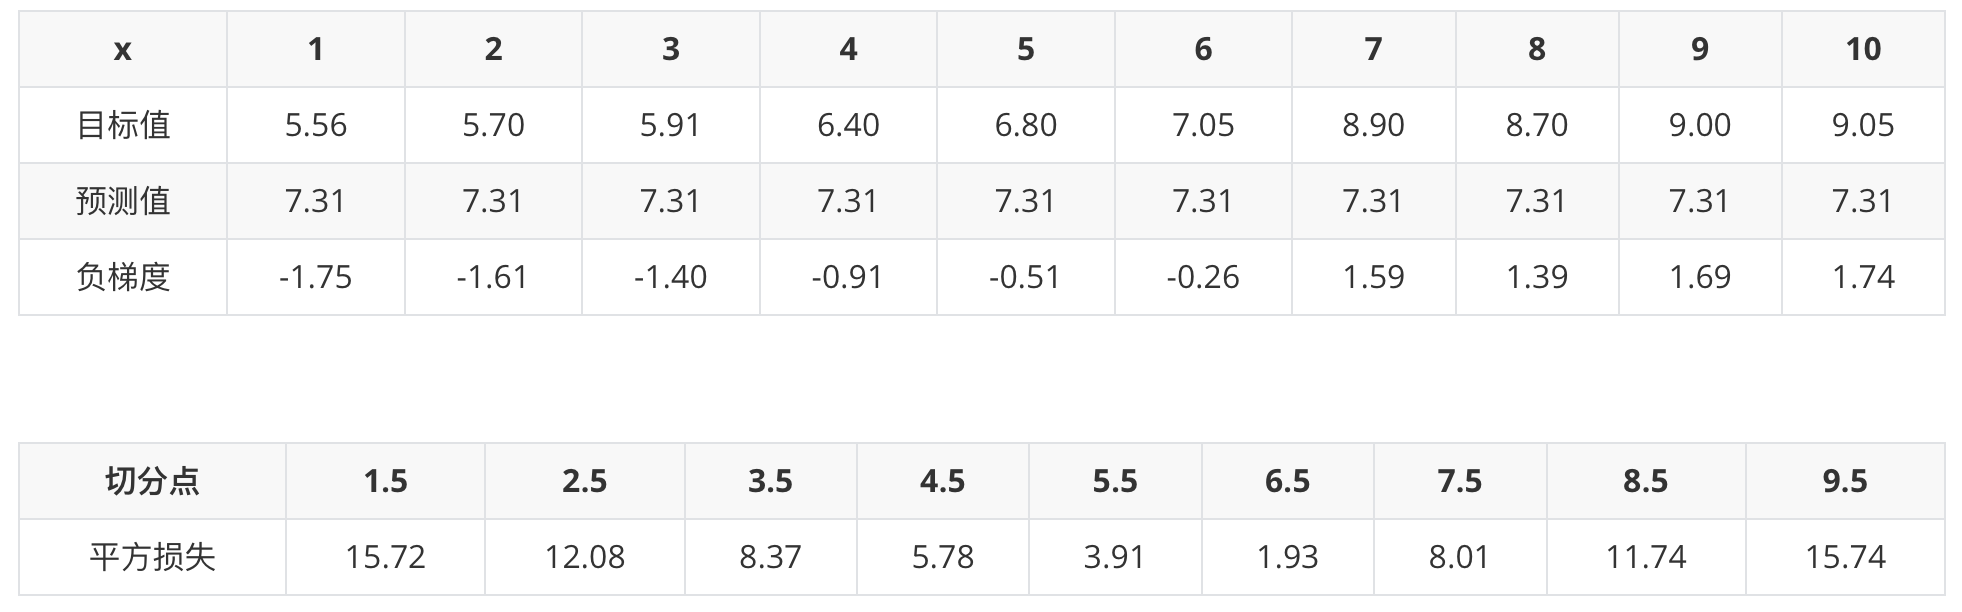
Task: Click target value cell 5.56
Action: (x=316, y=125)
